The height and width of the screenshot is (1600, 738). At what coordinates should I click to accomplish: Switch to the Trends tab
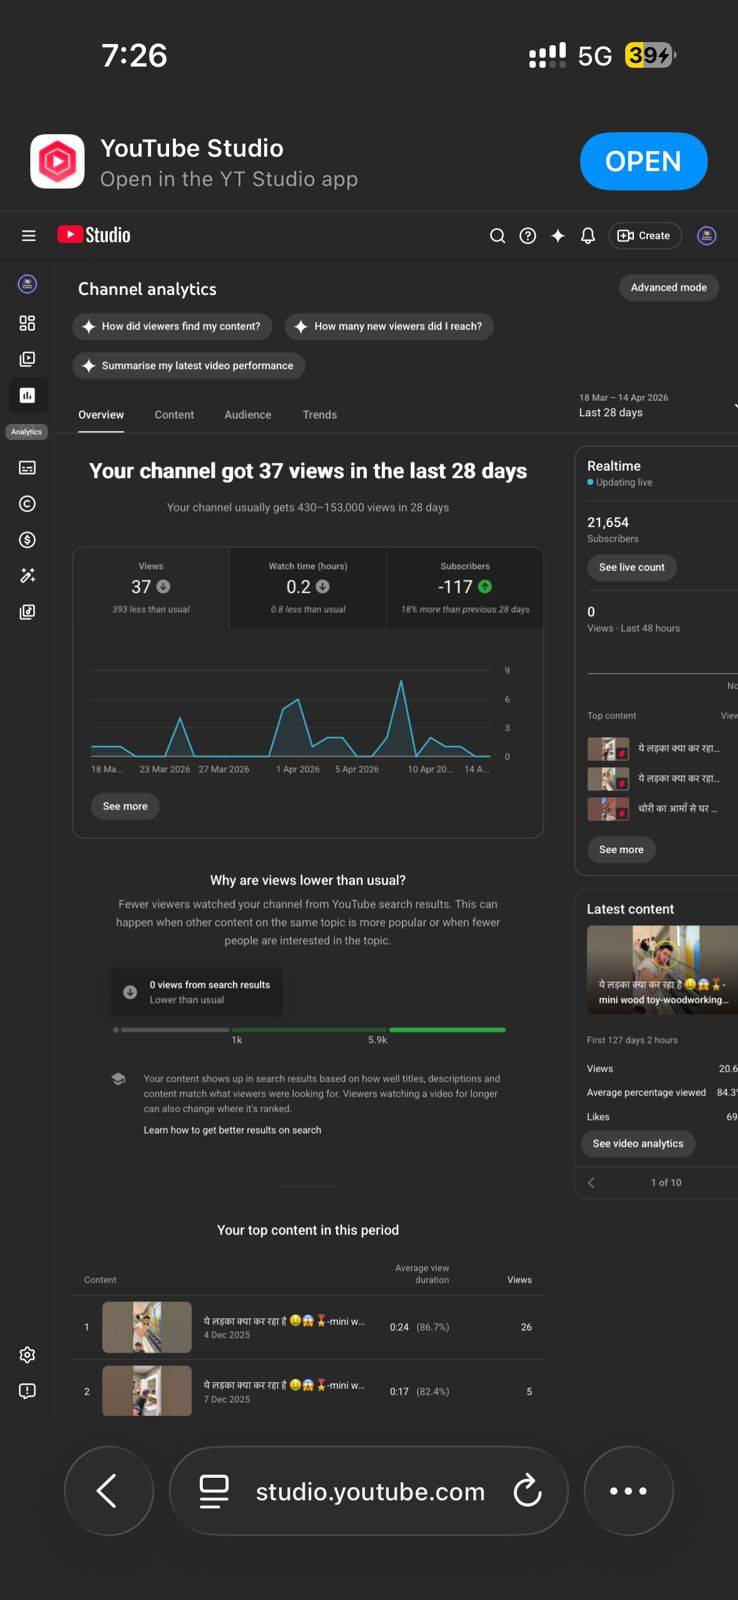coord(319,415)
